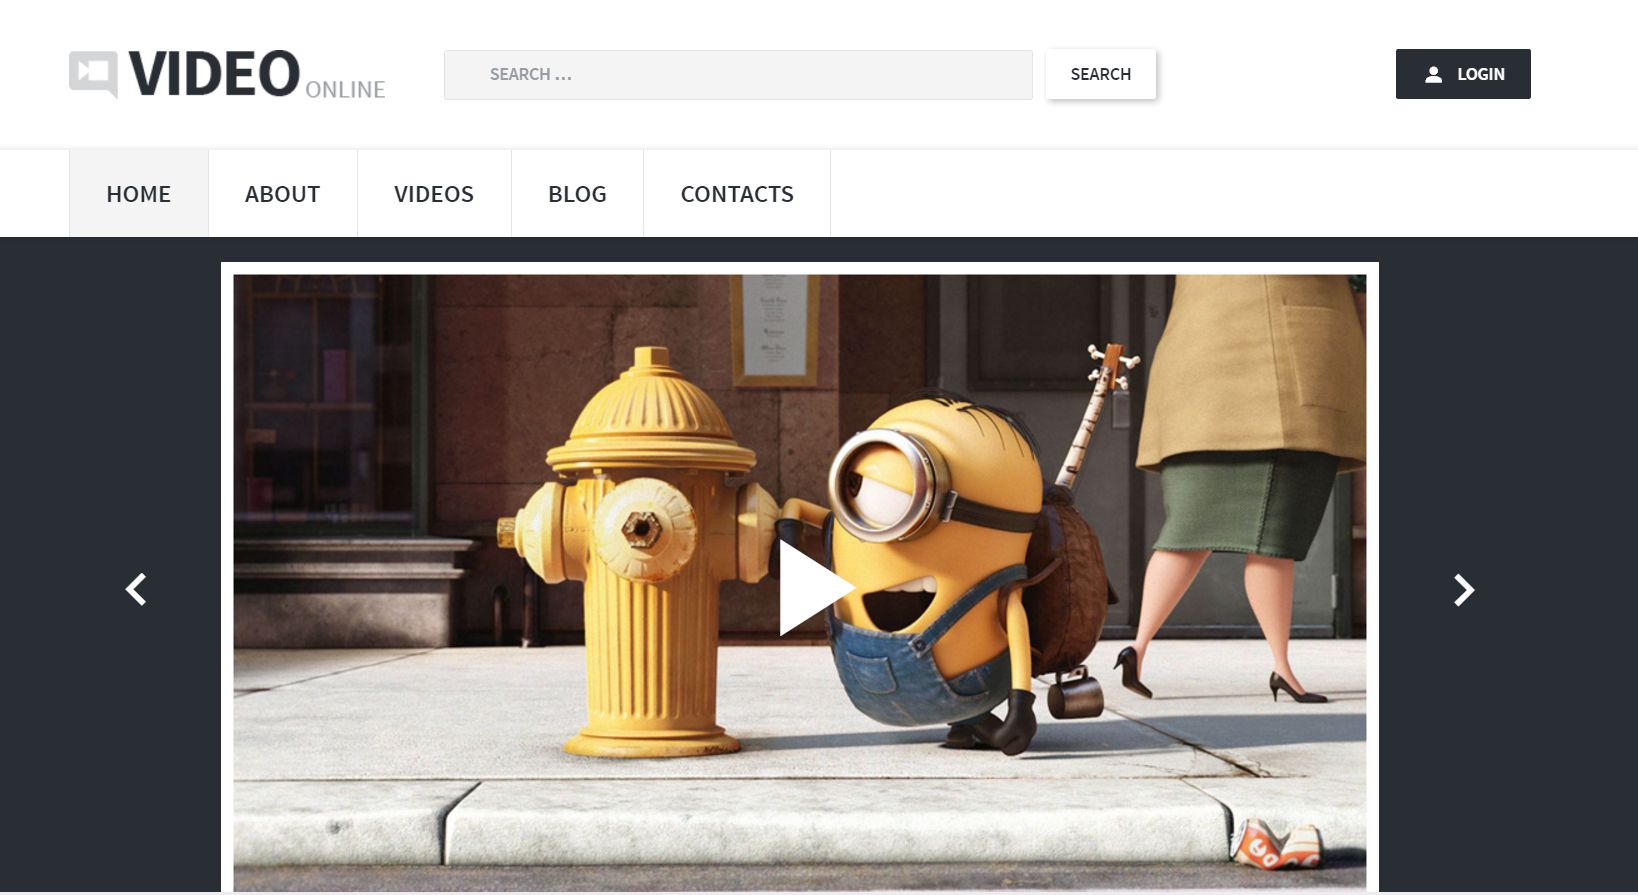This screenshot has width=1638, height=895.
Task: Open the CONTACTS page
Action: tap(737, 193)
